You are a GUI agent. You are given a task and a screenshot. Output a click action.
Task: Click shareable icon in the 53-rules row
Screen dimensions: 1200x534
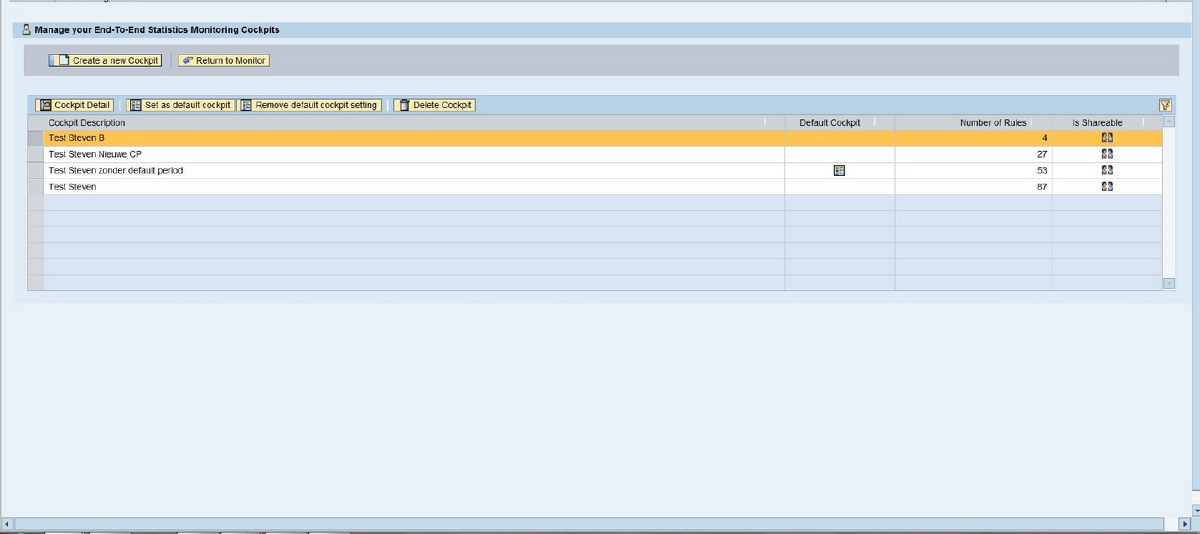1107,170
